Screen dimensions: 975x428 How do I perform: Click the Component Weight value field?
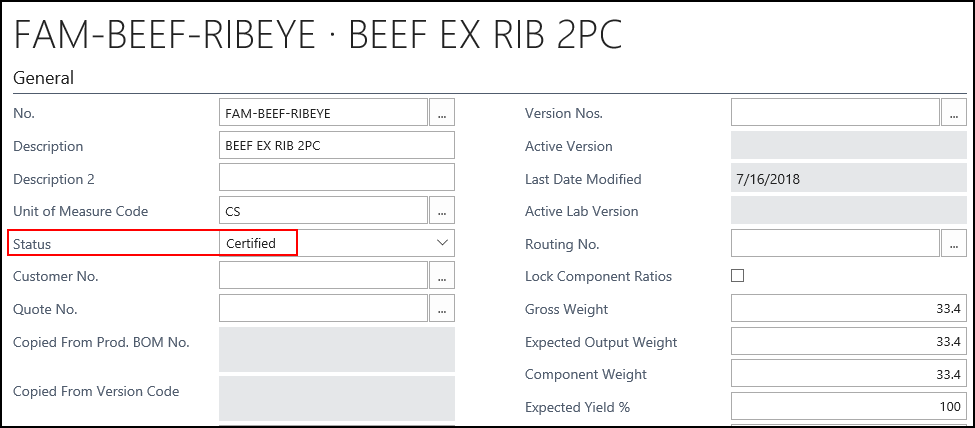849,374
